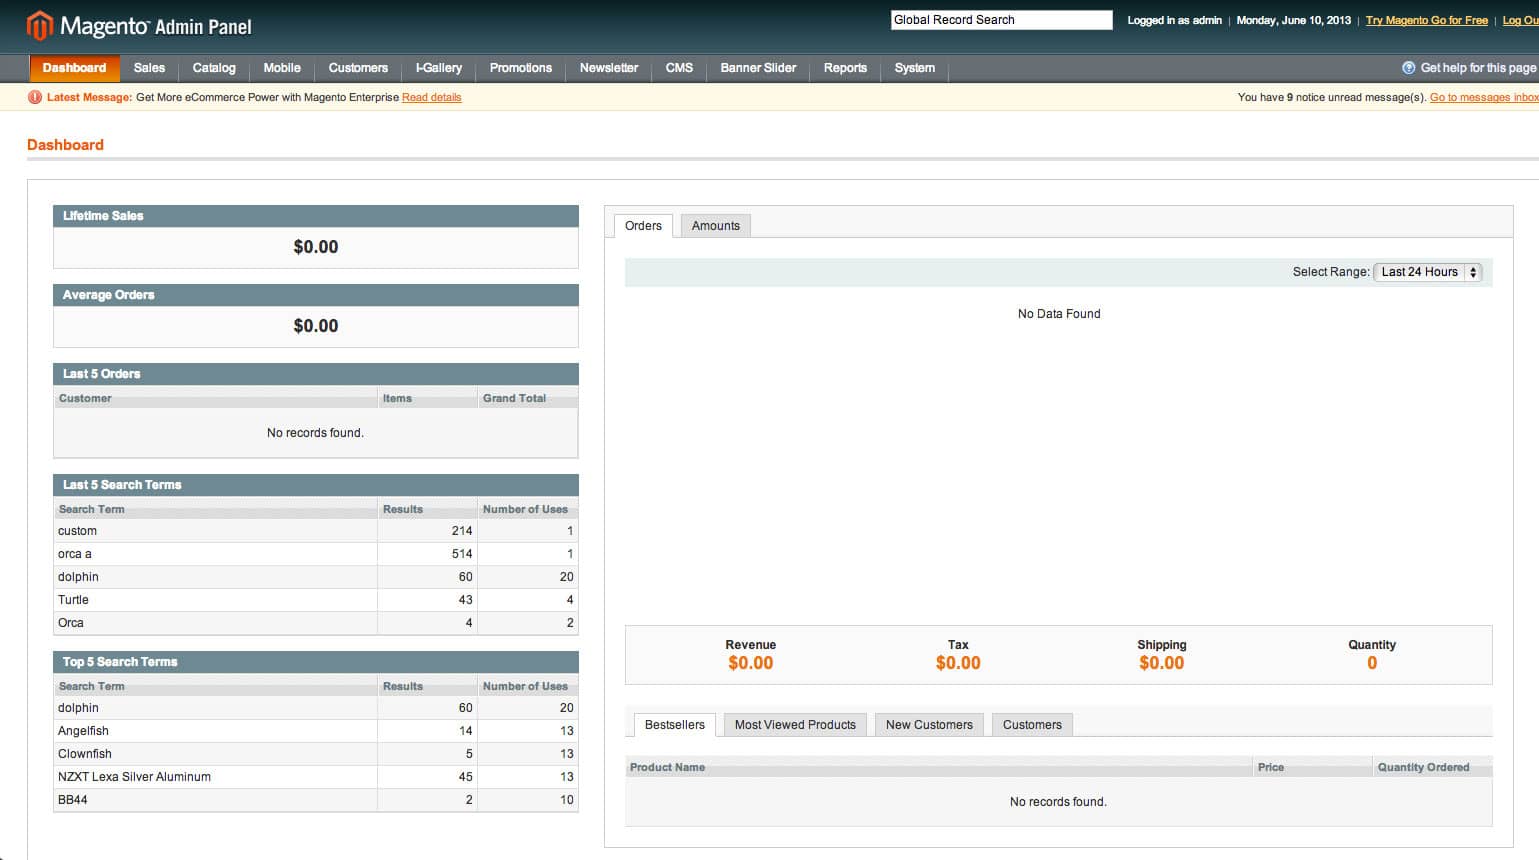Open the Customers menu in navigation bar

[x=358, y=68]
